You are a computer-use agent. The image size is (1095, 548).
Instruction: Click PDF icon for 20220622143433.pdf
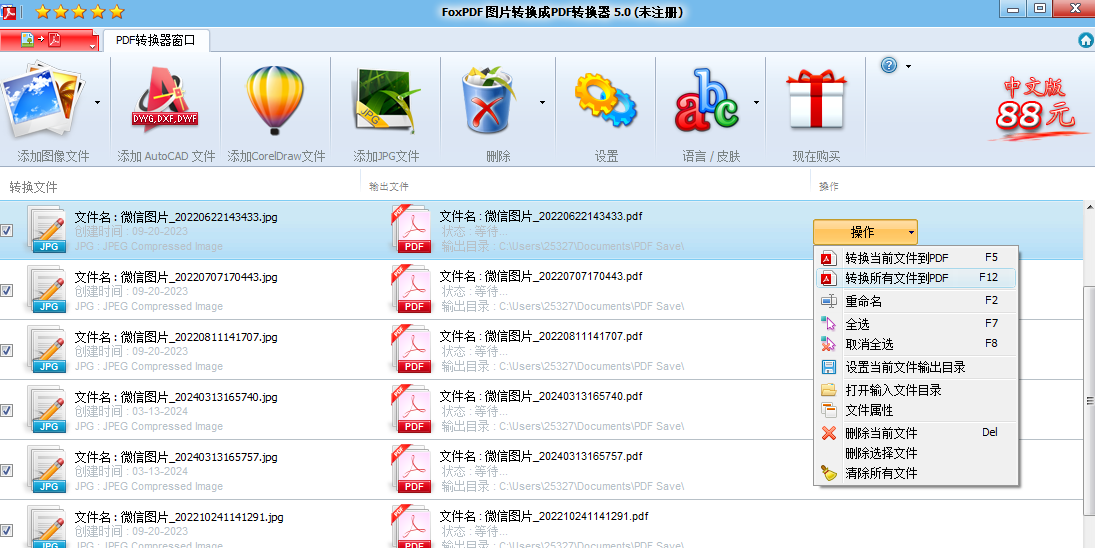pyautogui.click(x=412, y=229)
